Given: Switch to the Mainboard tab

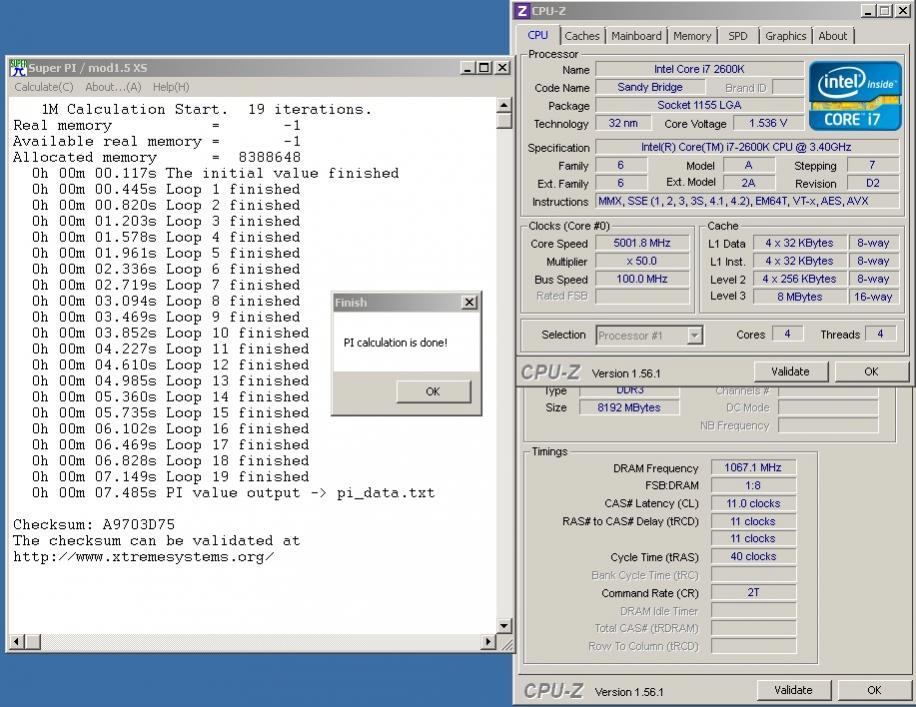Looking at the screenshot, I should pyautogui.click(x=636, y=36).
